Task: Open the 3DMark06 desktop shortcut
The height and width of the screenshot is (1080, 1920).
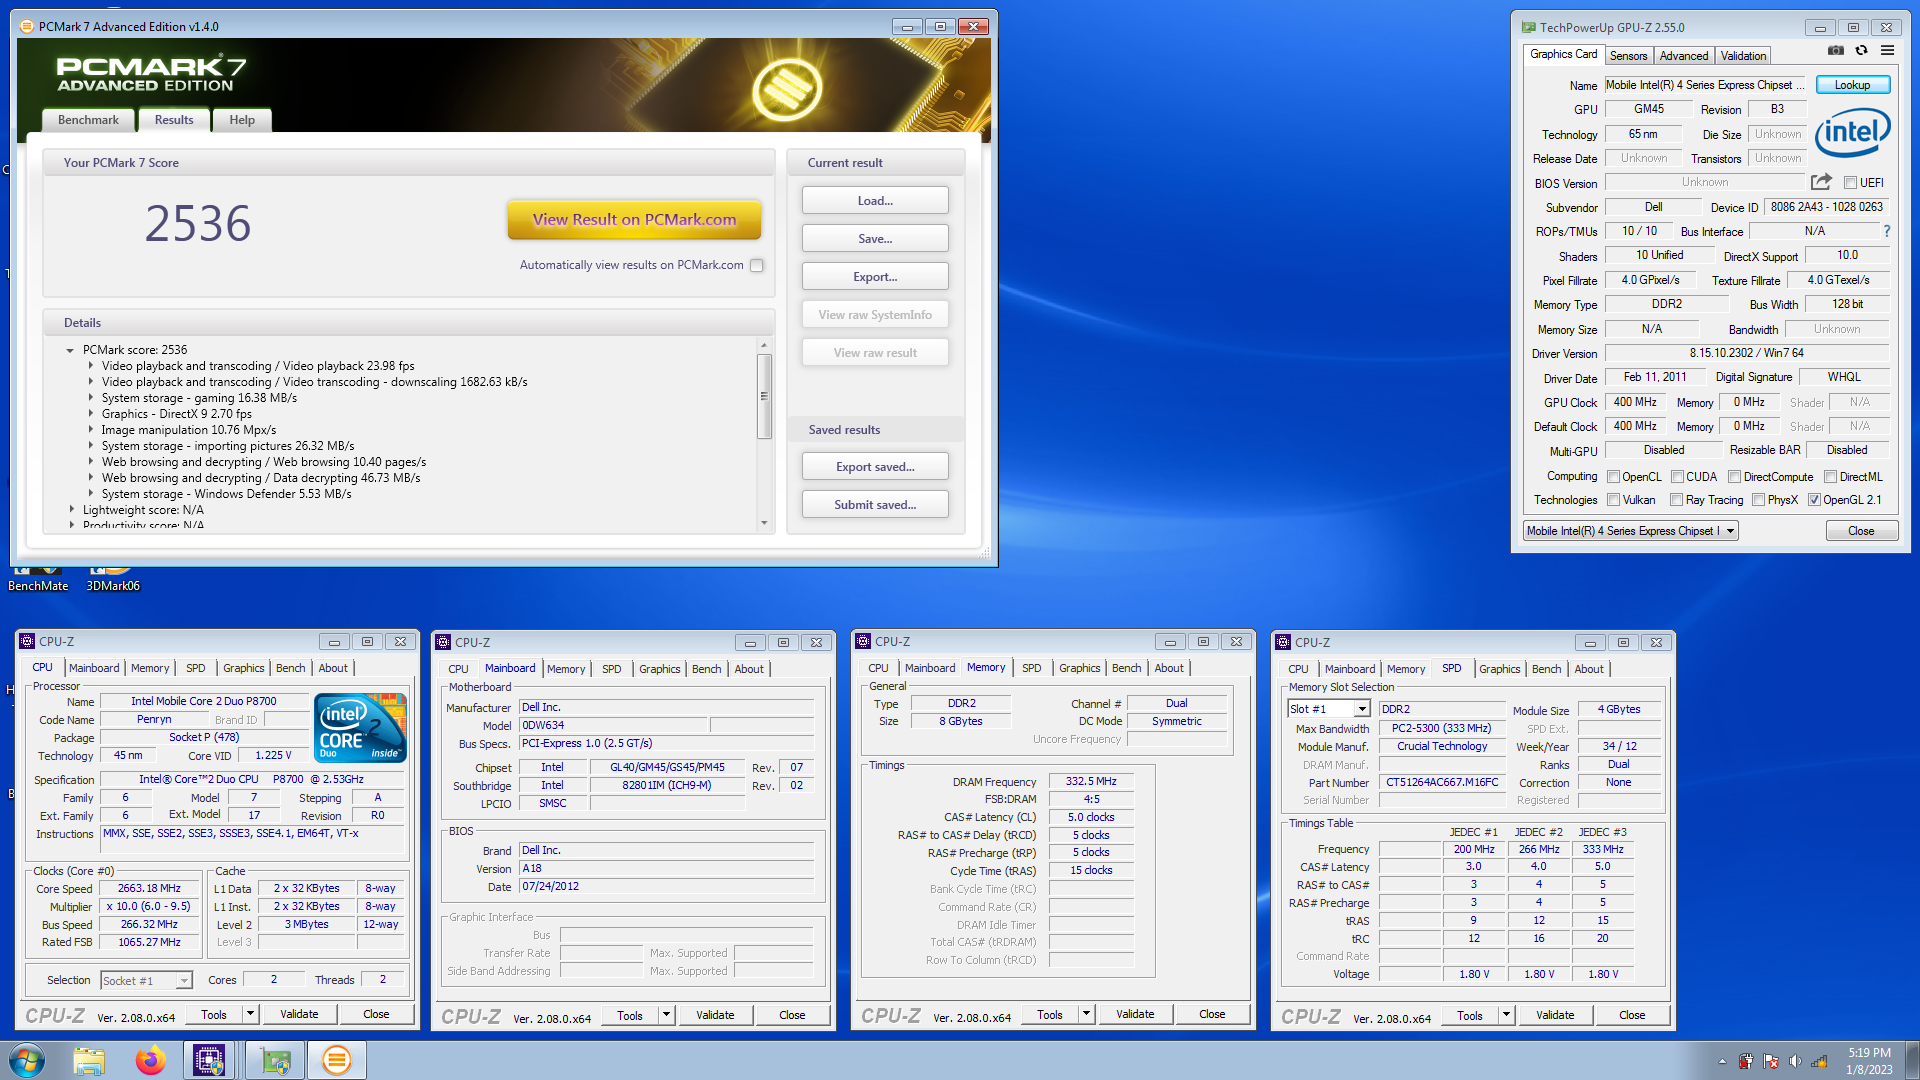Action: tap(113, 578)
